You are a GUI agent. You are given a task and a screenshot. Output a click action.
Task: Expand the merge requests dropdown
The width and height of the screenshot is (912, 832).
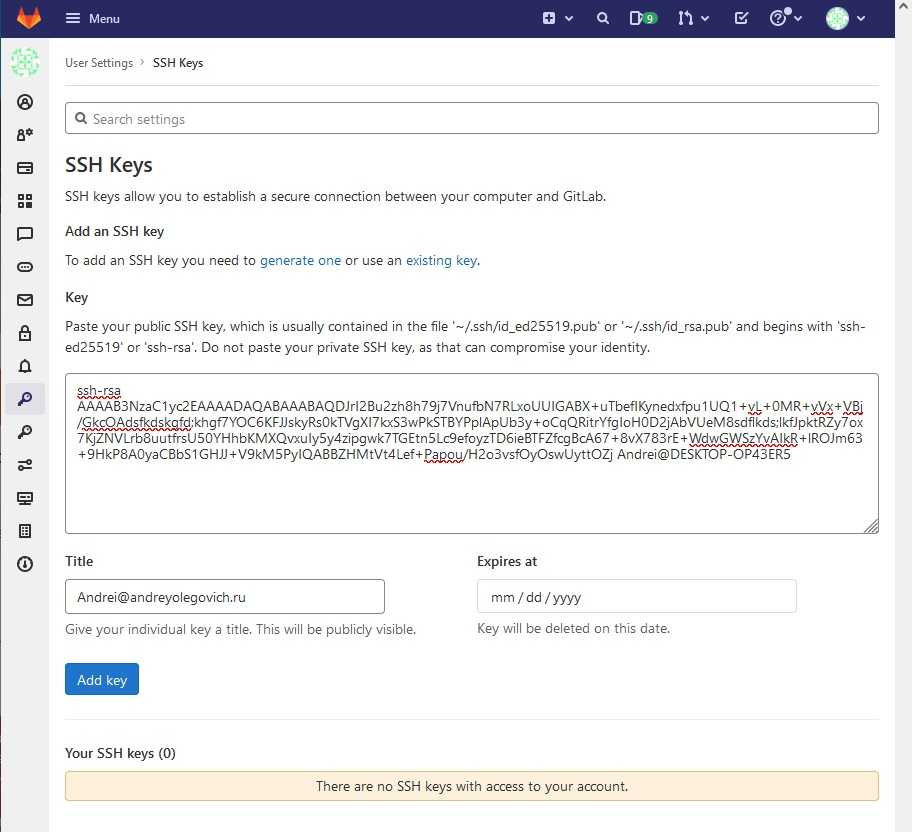[x=693, y=18]
